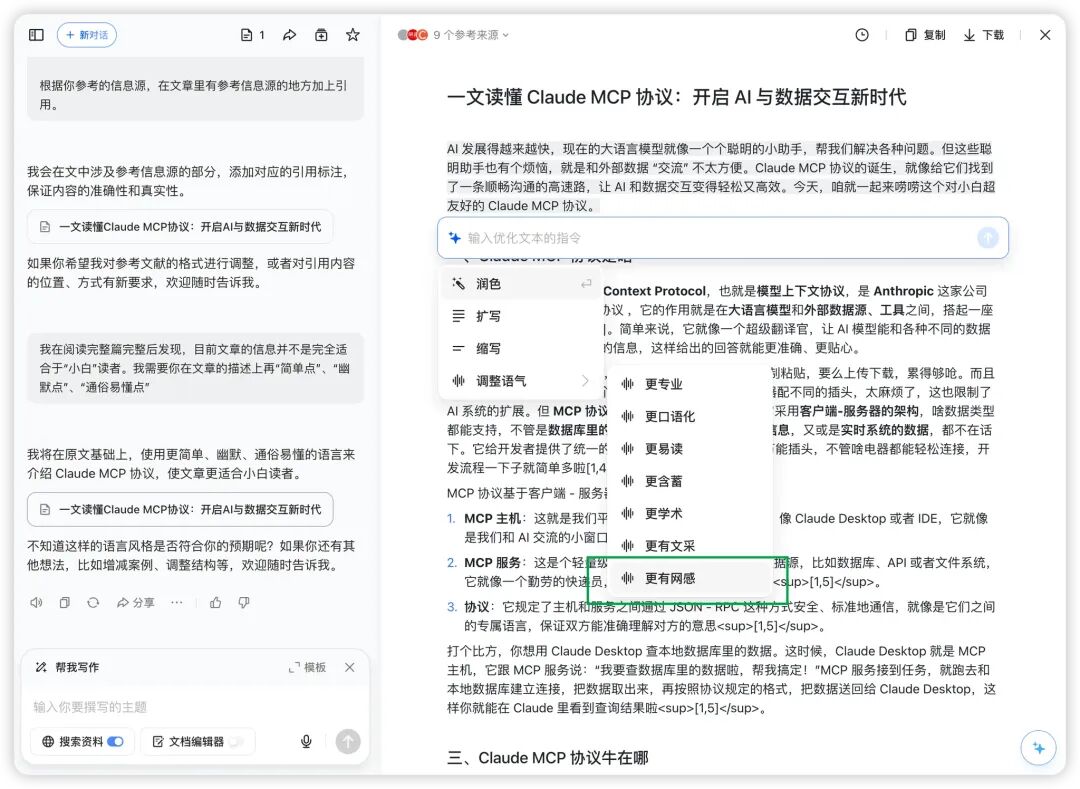Click the heading 三、Claude MCP 协议牛在哪
The image size is (1080, 789).
click(x=548, y=758)
